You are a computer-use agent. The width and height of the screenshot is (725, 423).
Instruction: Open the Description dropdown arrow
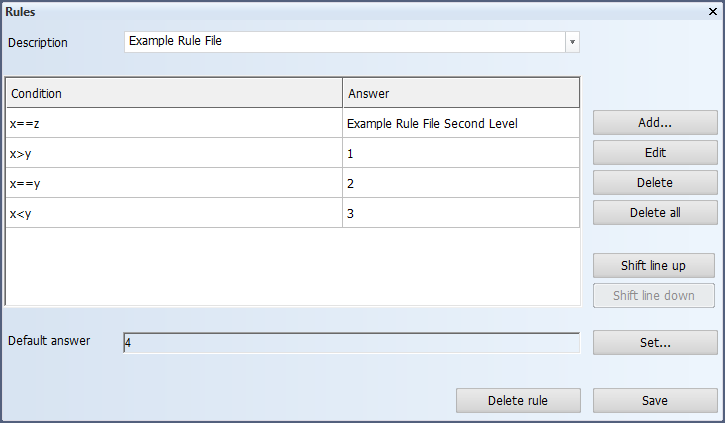[x=572, y=42]
